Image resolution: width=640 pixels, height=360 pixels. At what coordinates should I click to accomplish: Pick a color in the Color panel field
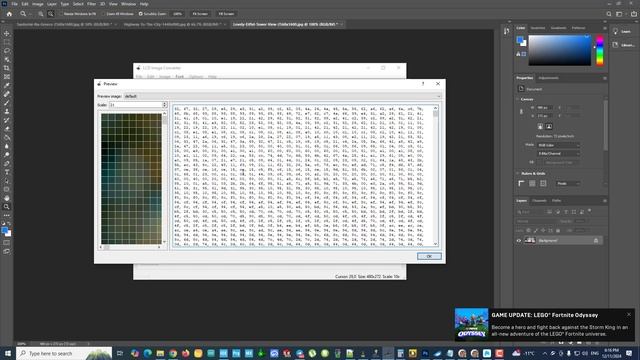click(560, 50)
